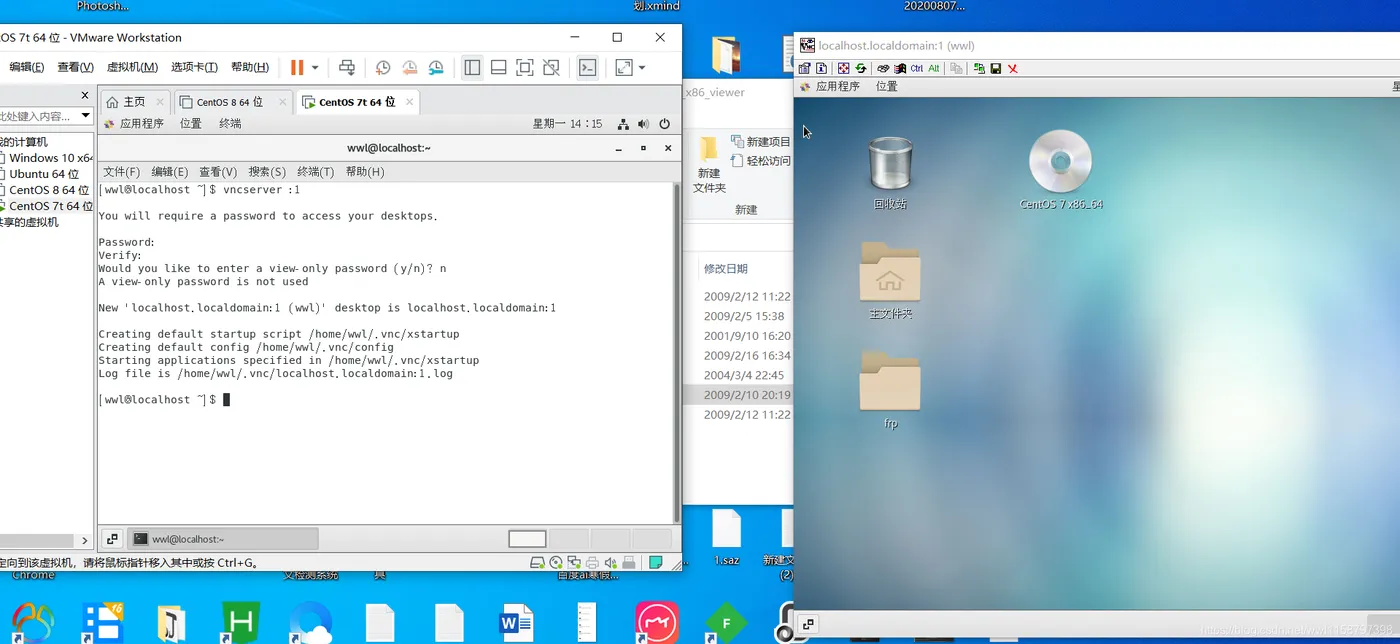Screen dimensions: 1400x644
Task: Click CD/DVD status icon in VMware
Action: pyautogui.click(x=555, y=563)
